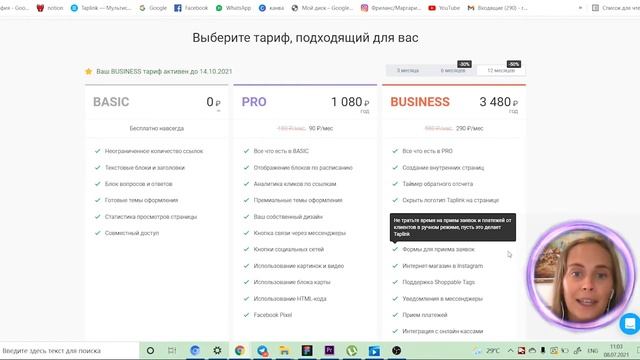Click 'Интернет-магазин в Instagram' feature
This screenshot has height=360, width=640.
(x=442, y=266)
